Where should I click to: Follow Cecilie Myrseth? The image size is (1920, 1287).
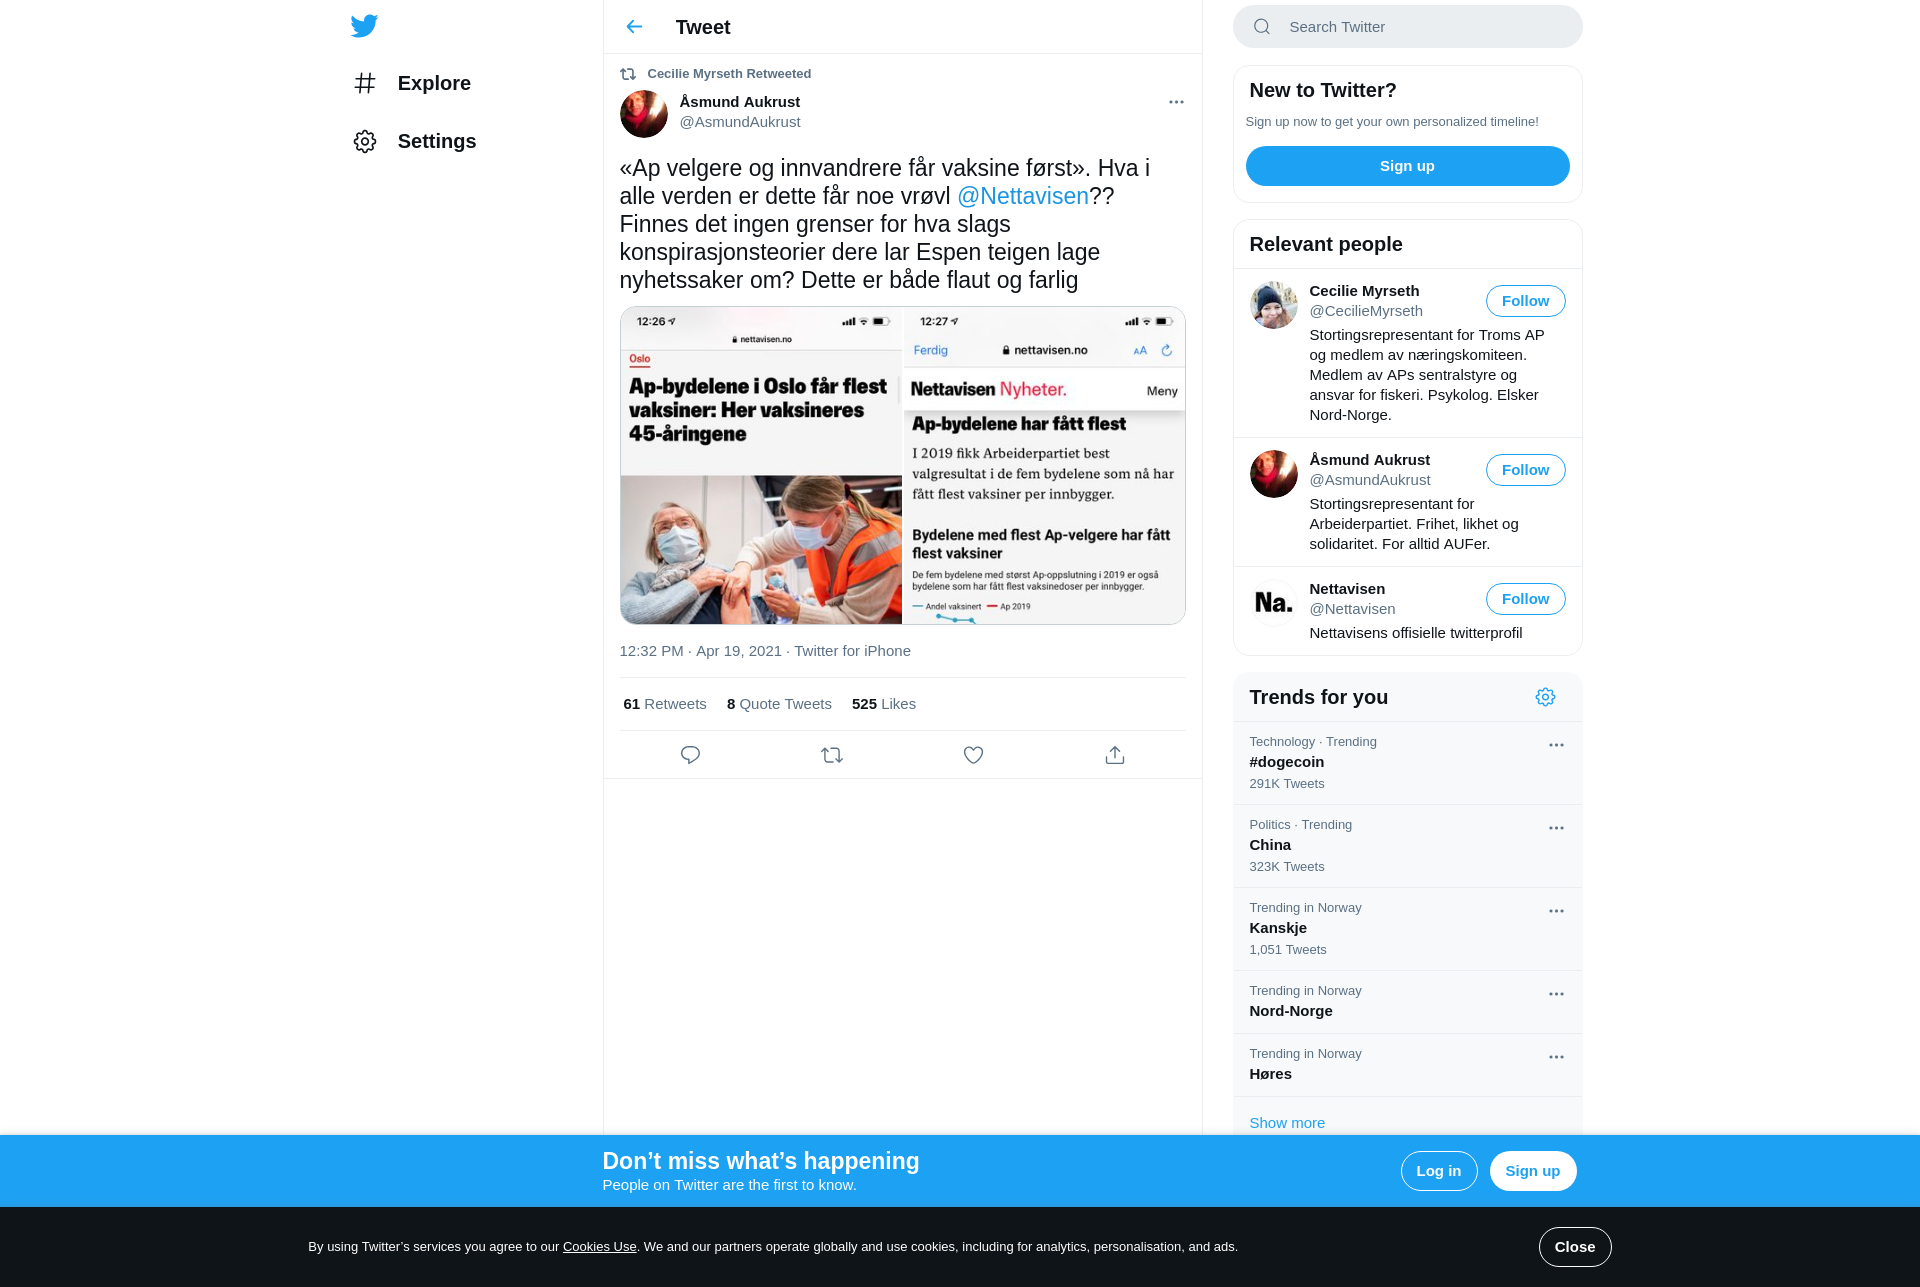pyautogui.click(x=1525, y=301)
